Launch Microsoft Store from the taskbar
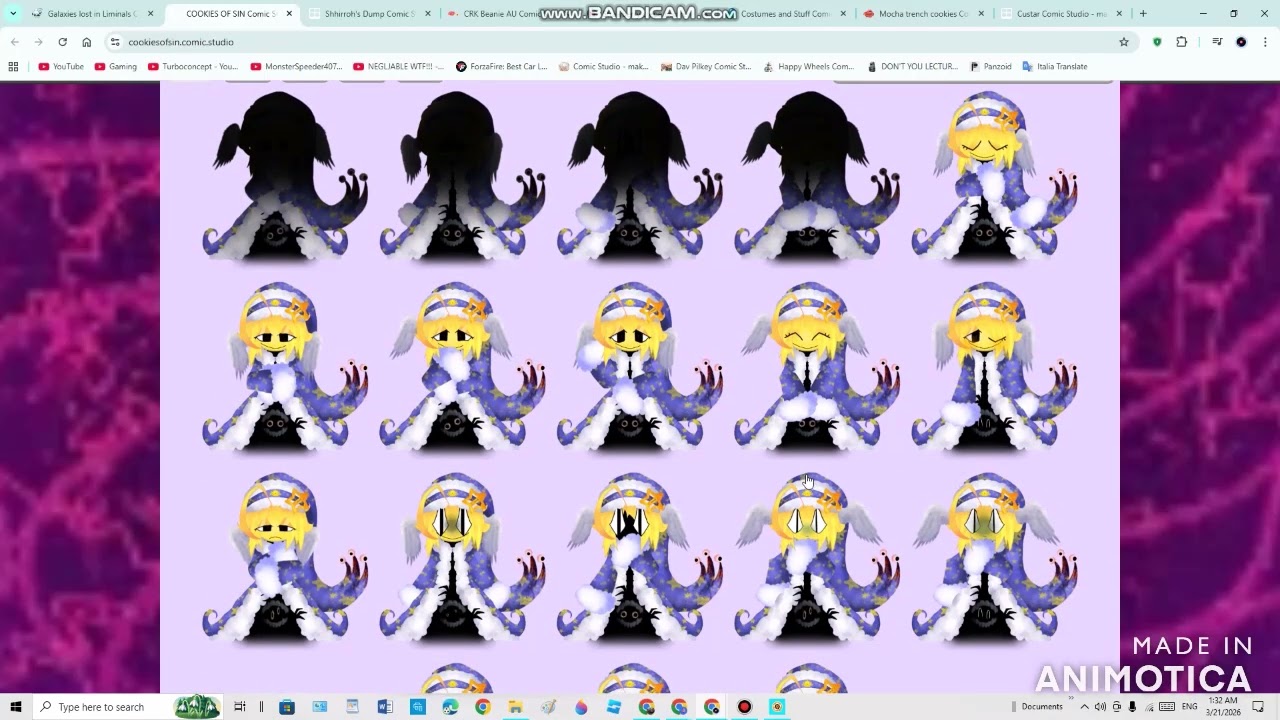Image resolution: width=1280 pixels, height=720 pixels. tap(287, 707)
